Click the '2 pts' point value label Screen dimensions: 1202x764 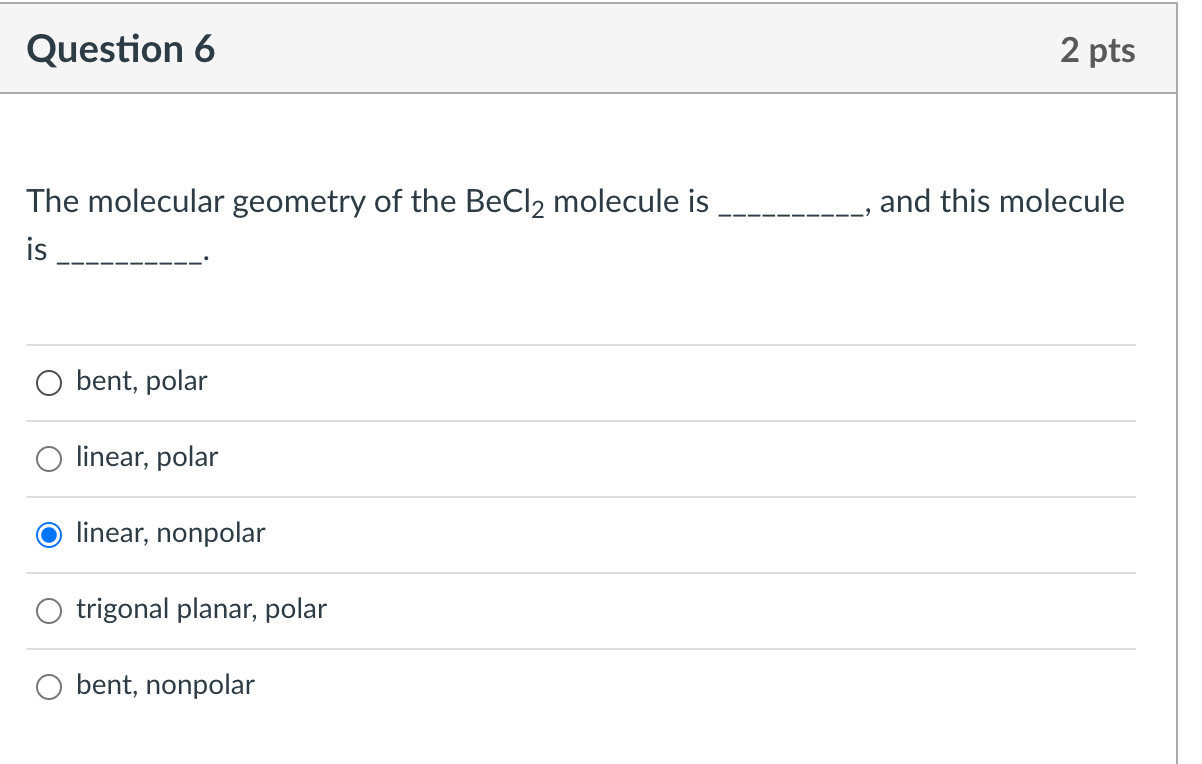(1098, 50)
